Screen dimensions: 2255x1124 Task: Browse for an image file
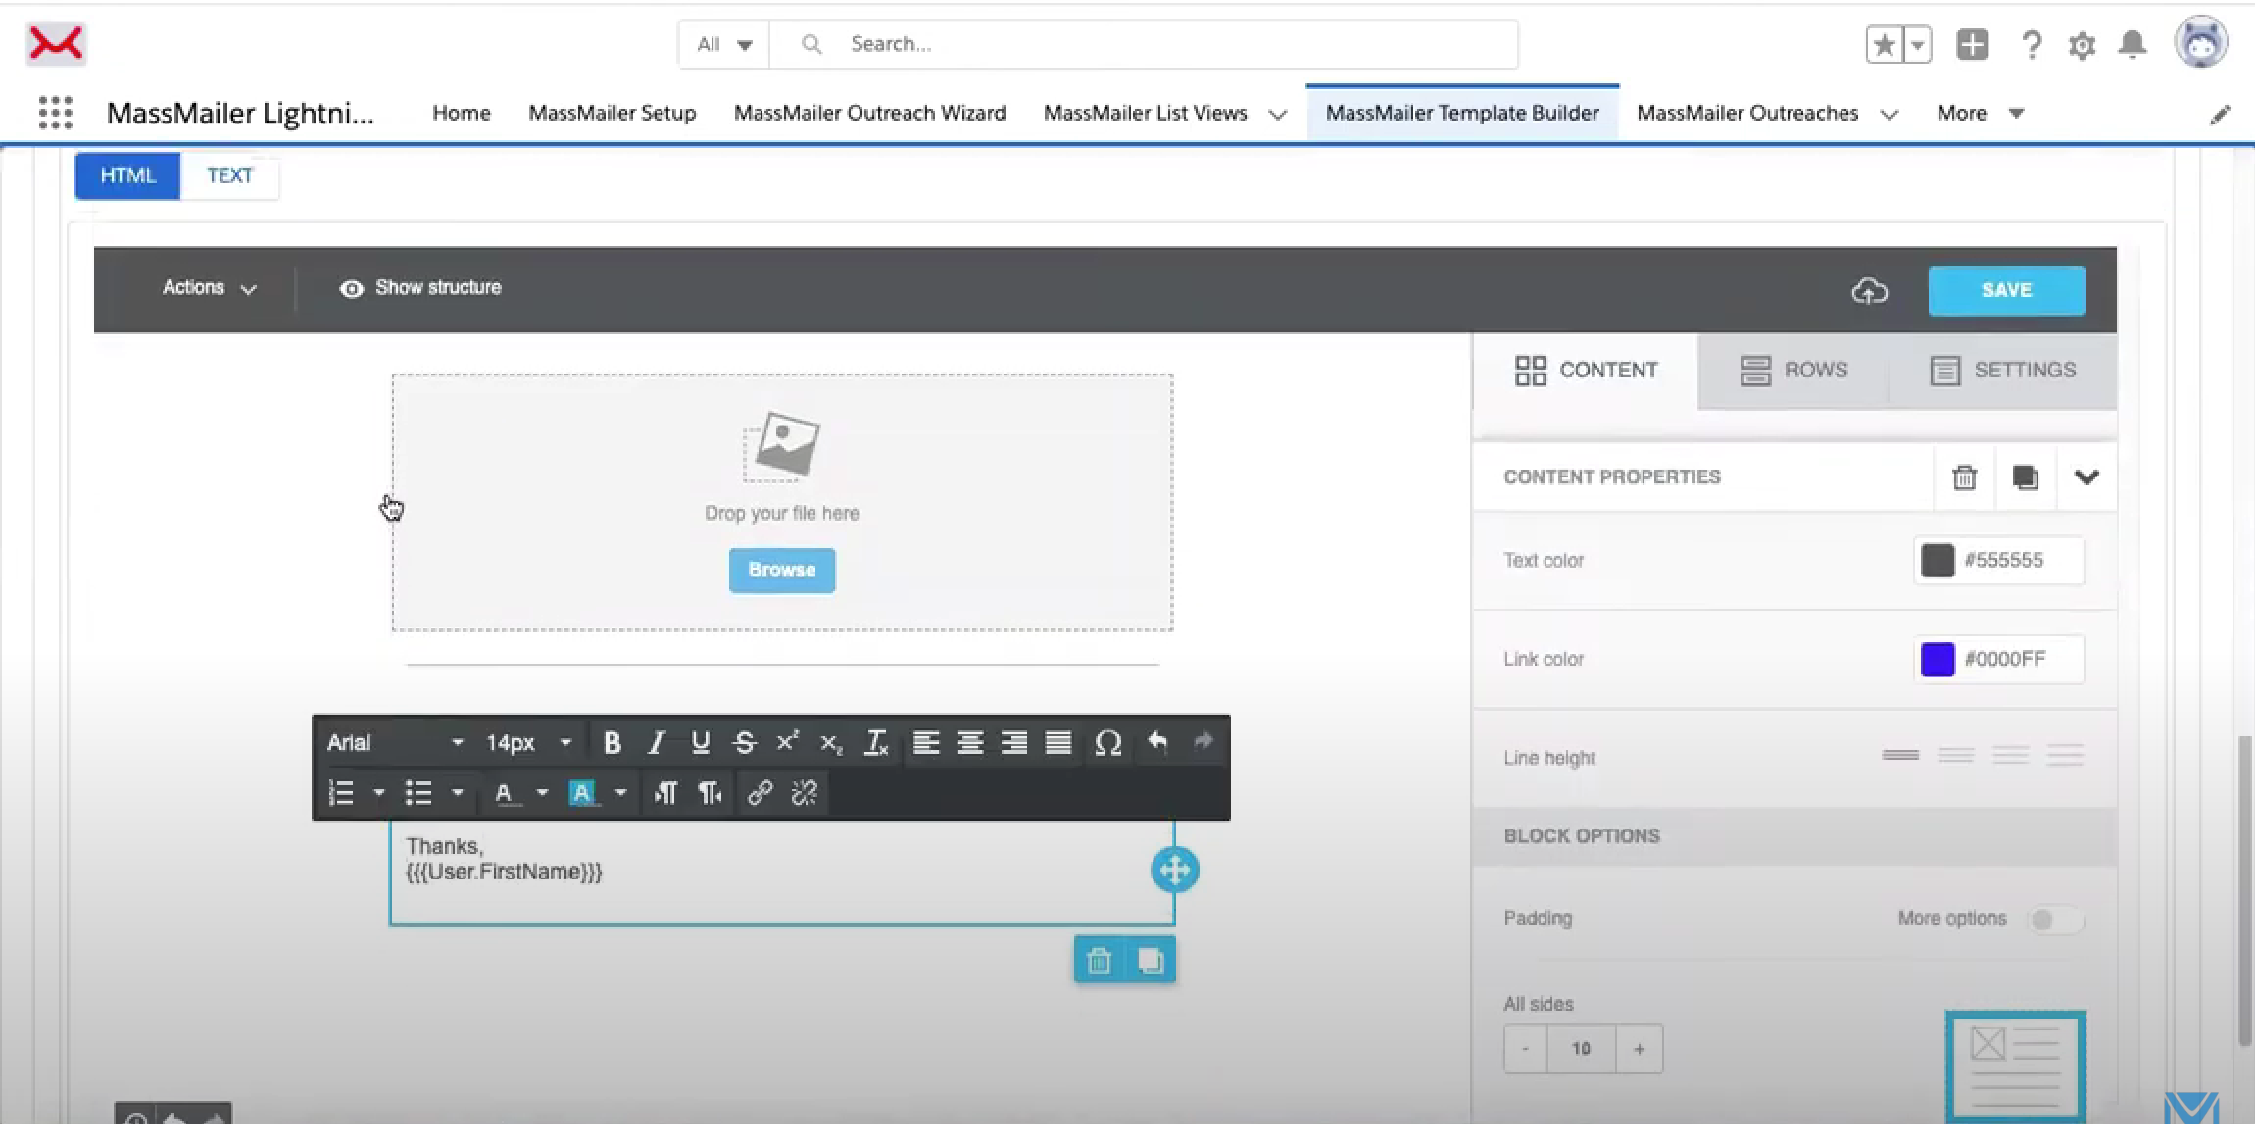click(782, 570)
